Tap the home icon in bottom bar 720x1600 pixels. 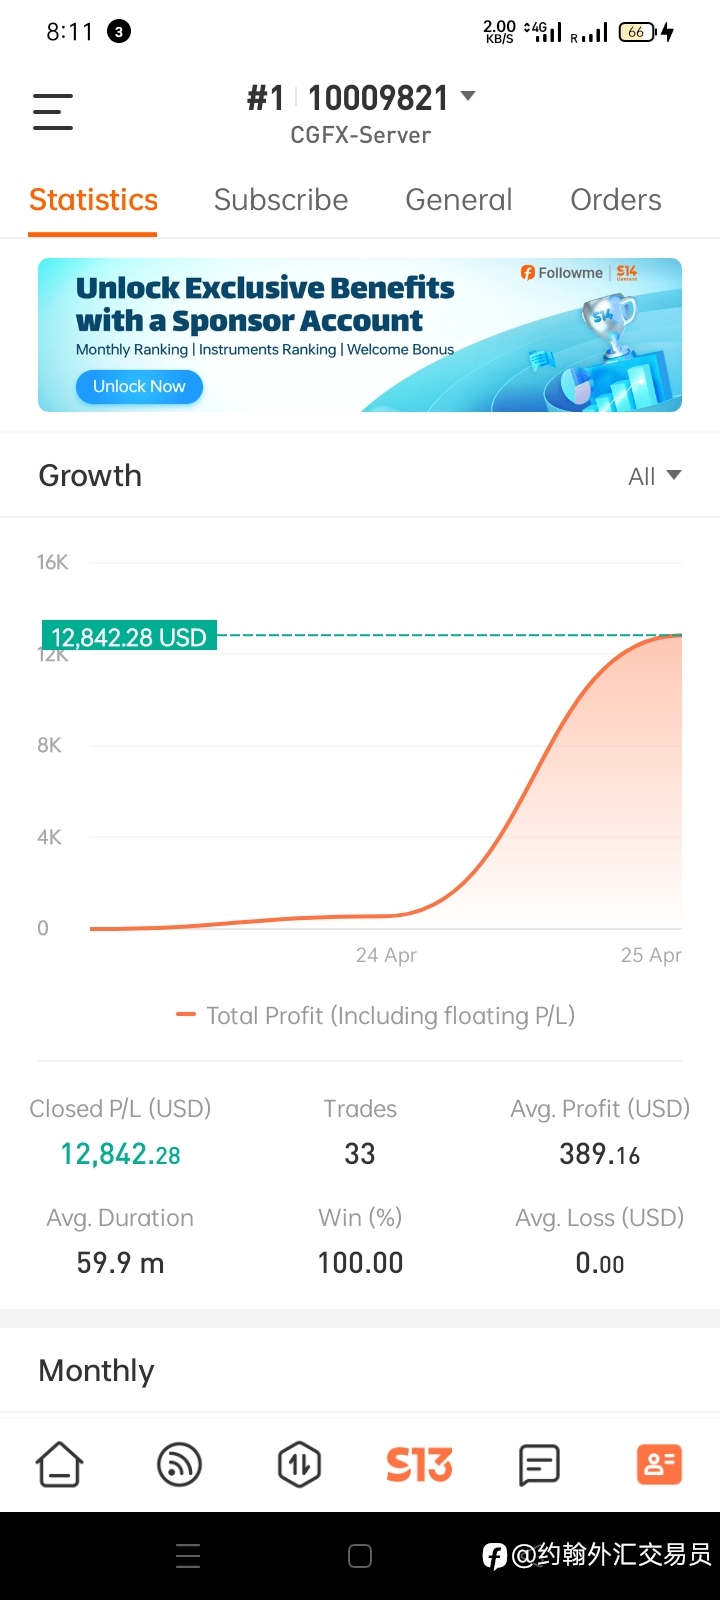[x=60, y=1465]
